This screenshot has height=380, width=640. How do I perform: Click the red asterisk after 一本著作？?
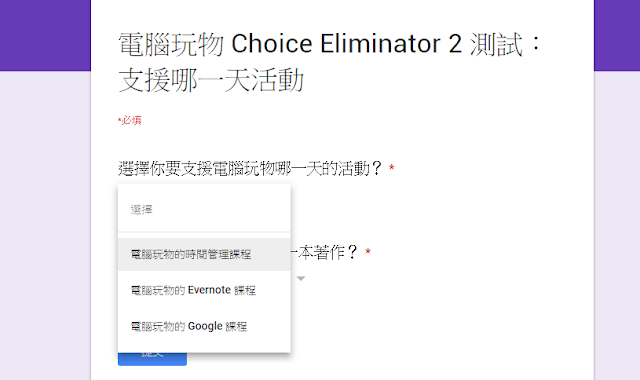point(368,251)
